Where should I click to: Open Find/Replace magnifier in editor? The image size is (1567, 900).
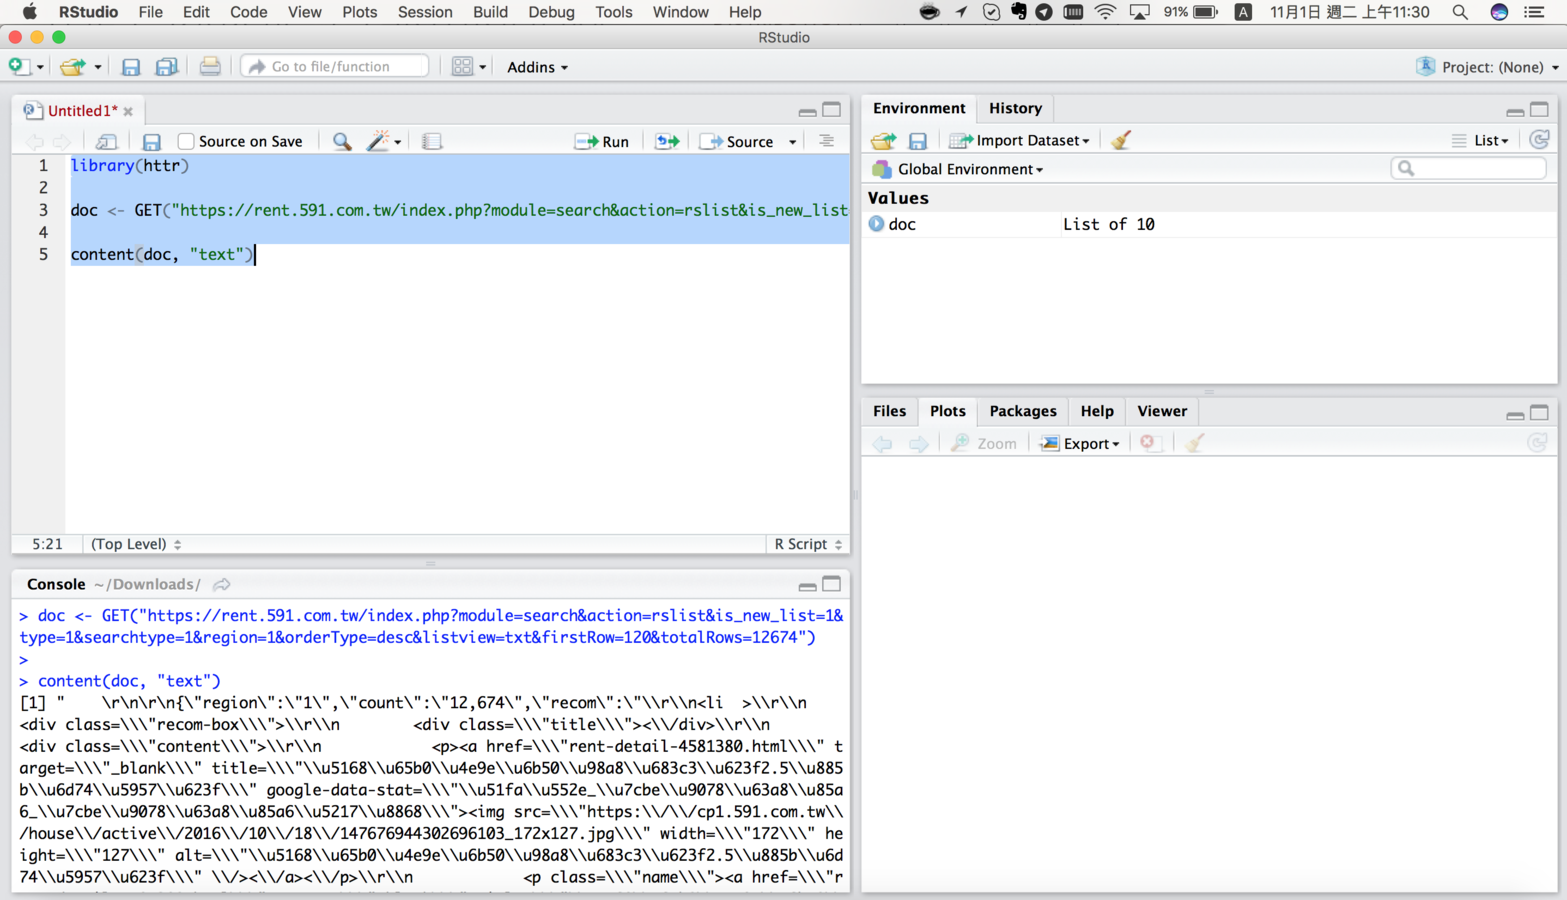click(342, 142)
